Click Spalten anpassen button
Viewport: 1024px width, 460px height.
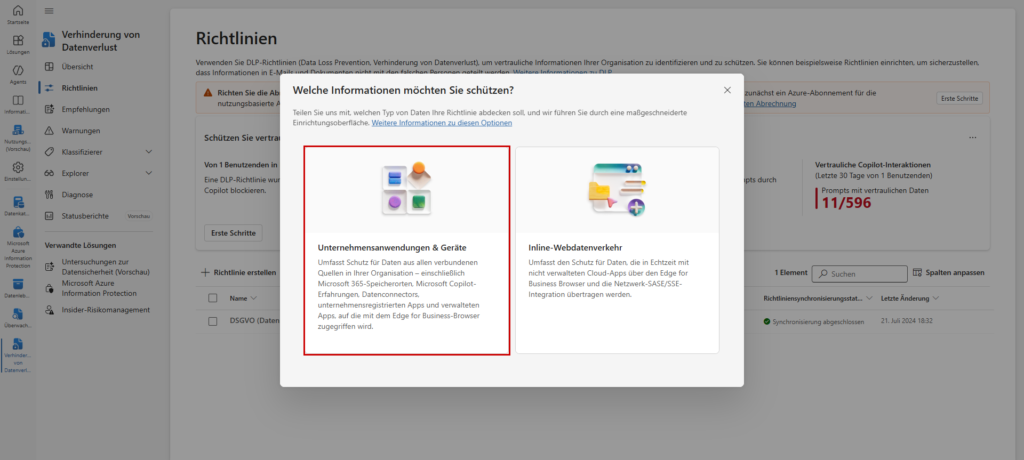pos(948,273)
